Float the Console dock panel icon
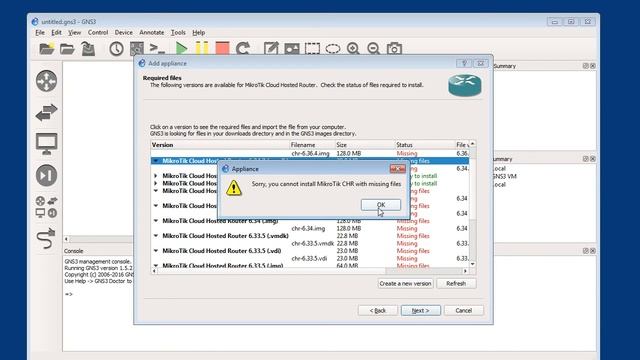Screen dimensions: 640x360 [x=586, y=251]
